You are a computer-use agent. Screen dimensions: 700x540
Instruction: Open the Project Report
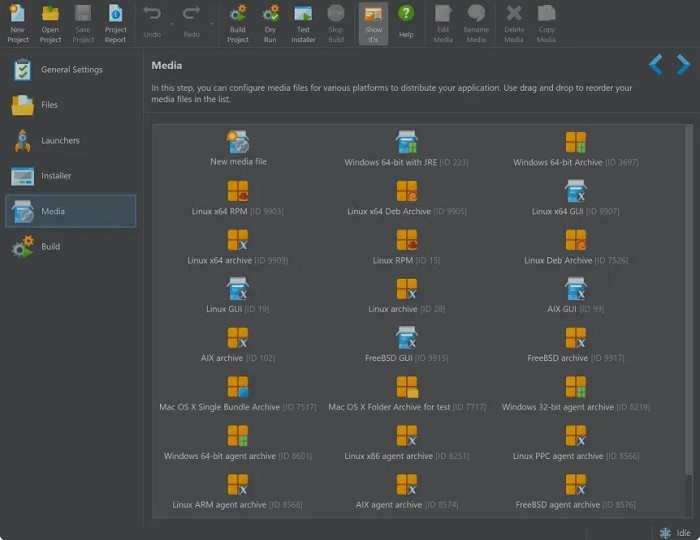click(x=115, y=22)
